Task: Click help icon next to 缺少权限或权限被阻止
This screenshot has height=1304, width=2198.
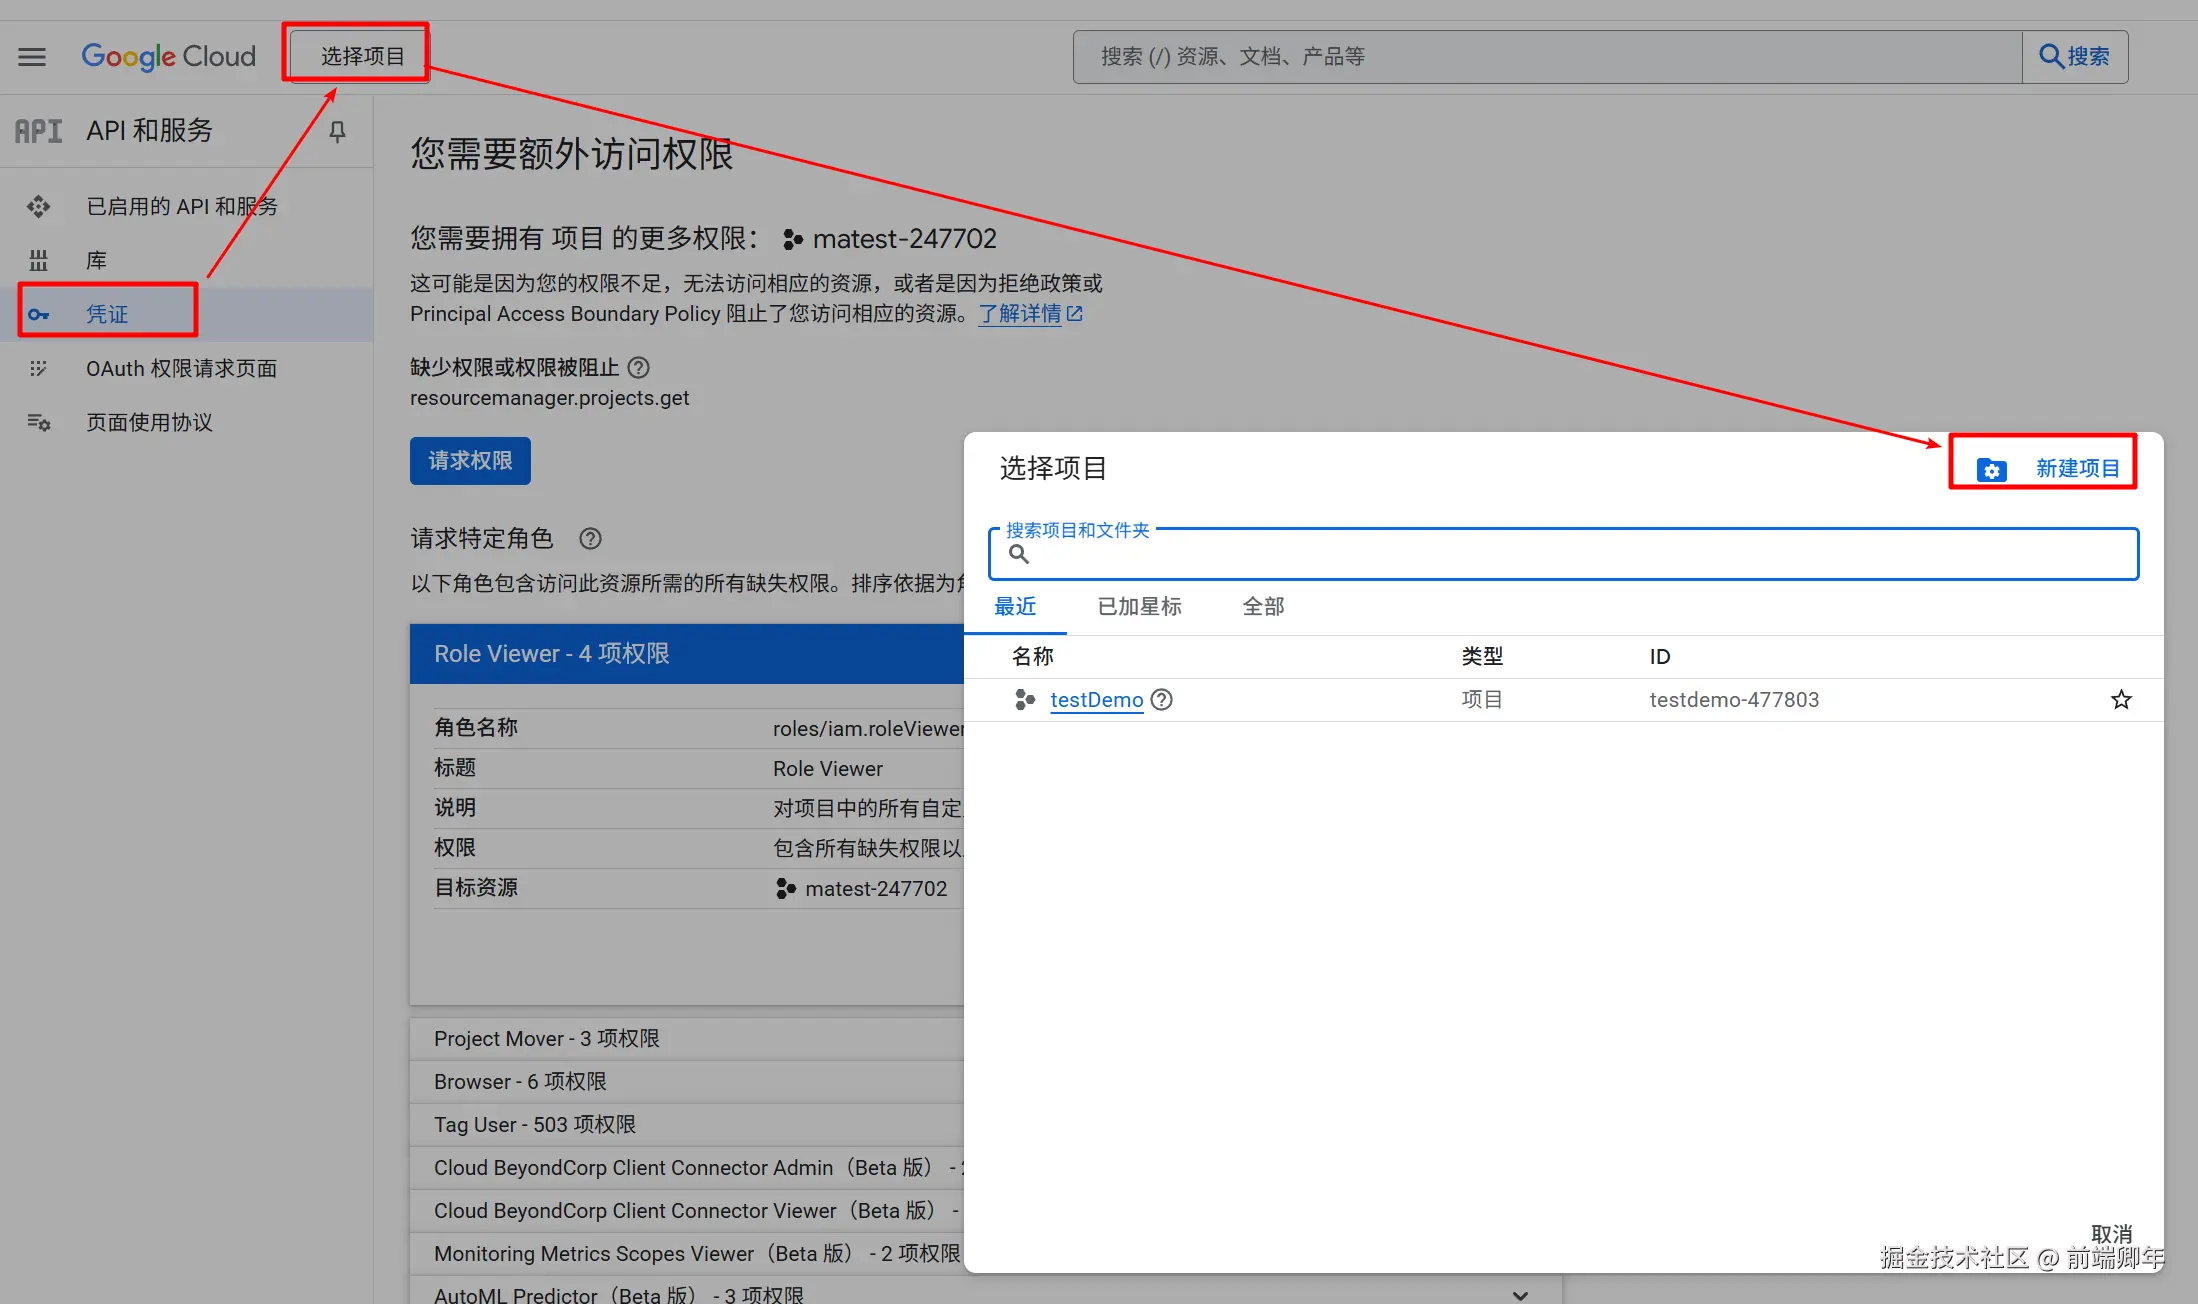Action: click(638, 367)
